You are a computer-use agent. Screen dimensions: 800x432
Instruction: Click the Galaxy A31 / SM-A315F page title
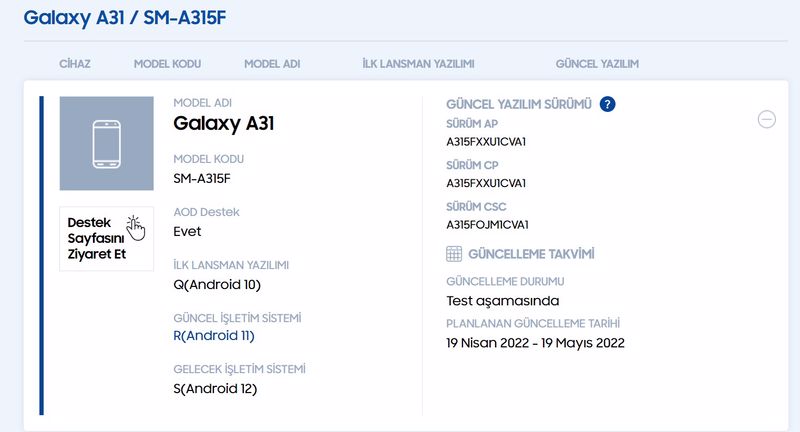click(x=124, y=18)
